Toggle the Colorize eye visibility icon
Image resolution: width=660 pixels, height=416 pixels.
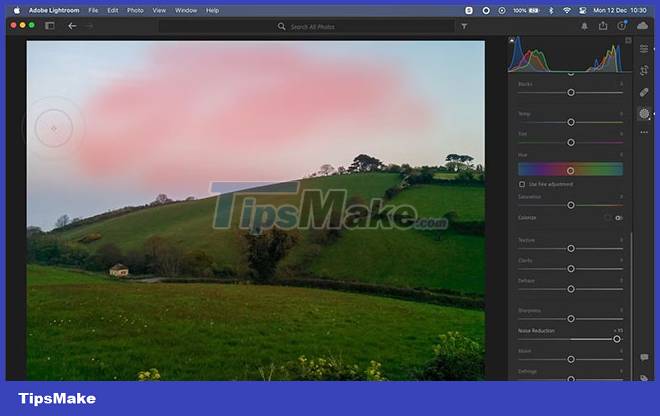[x=619, y=218]
